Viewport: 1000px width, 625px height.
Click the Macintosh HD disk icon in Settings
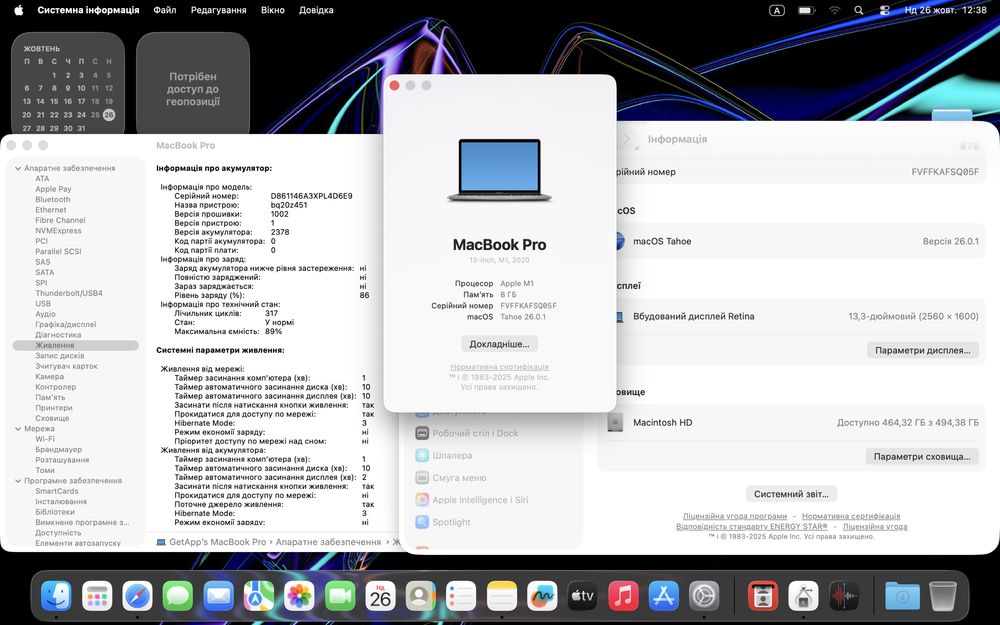pyautogui.click(x=615, y=422)
